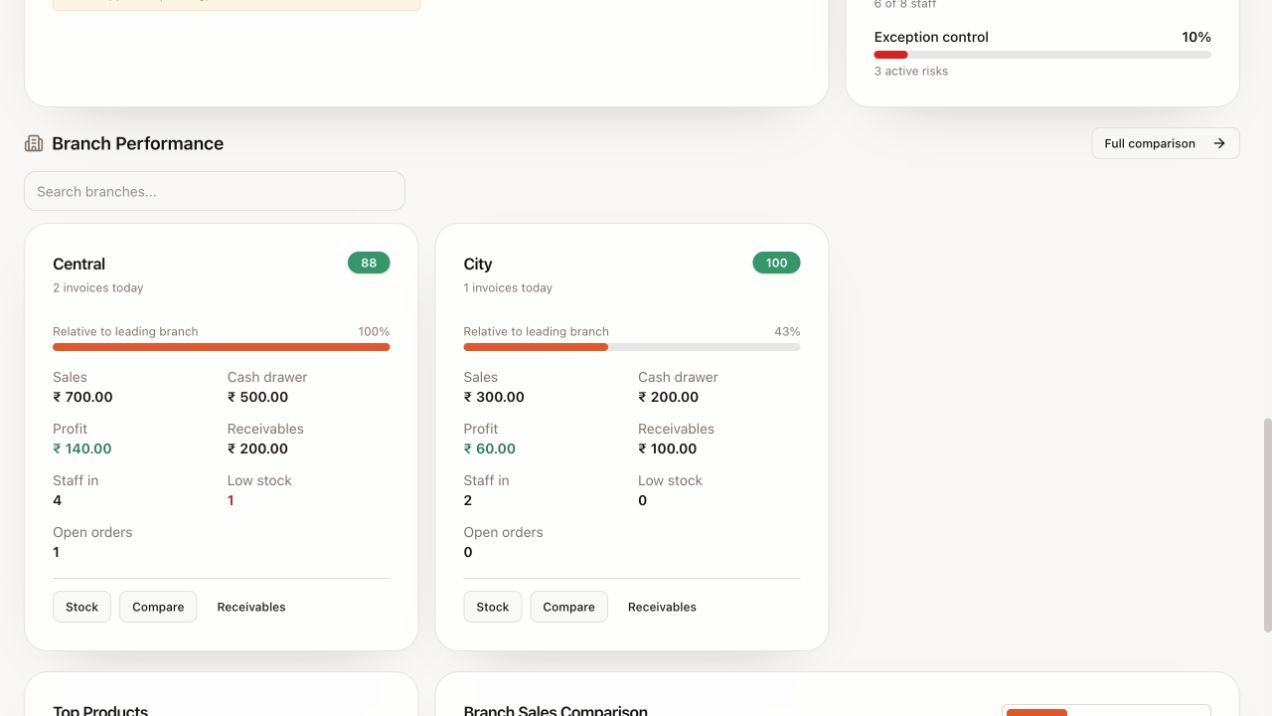The image size is (1272, 716).
Task: Click City profit value ₹ 60.00
Action: click(x=490, y=449)
